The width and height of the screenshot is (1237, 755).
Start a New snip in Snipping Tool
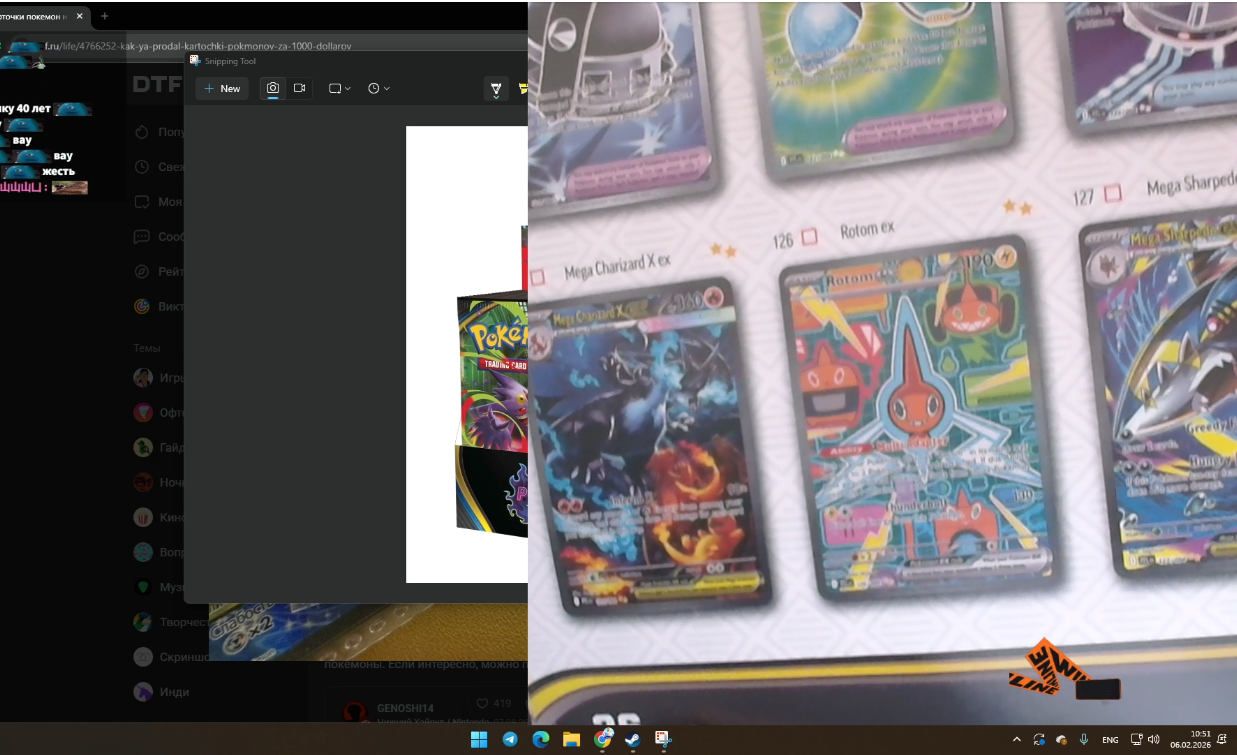tap(222, 88)
